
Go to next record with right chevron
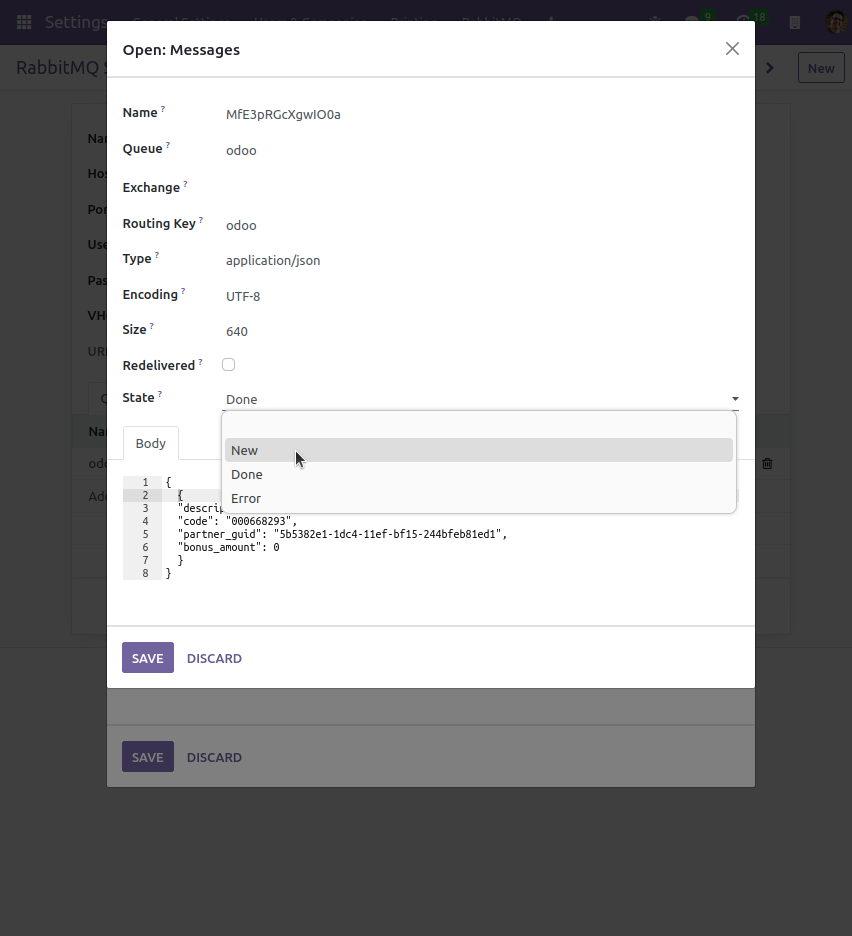[770, 68]
